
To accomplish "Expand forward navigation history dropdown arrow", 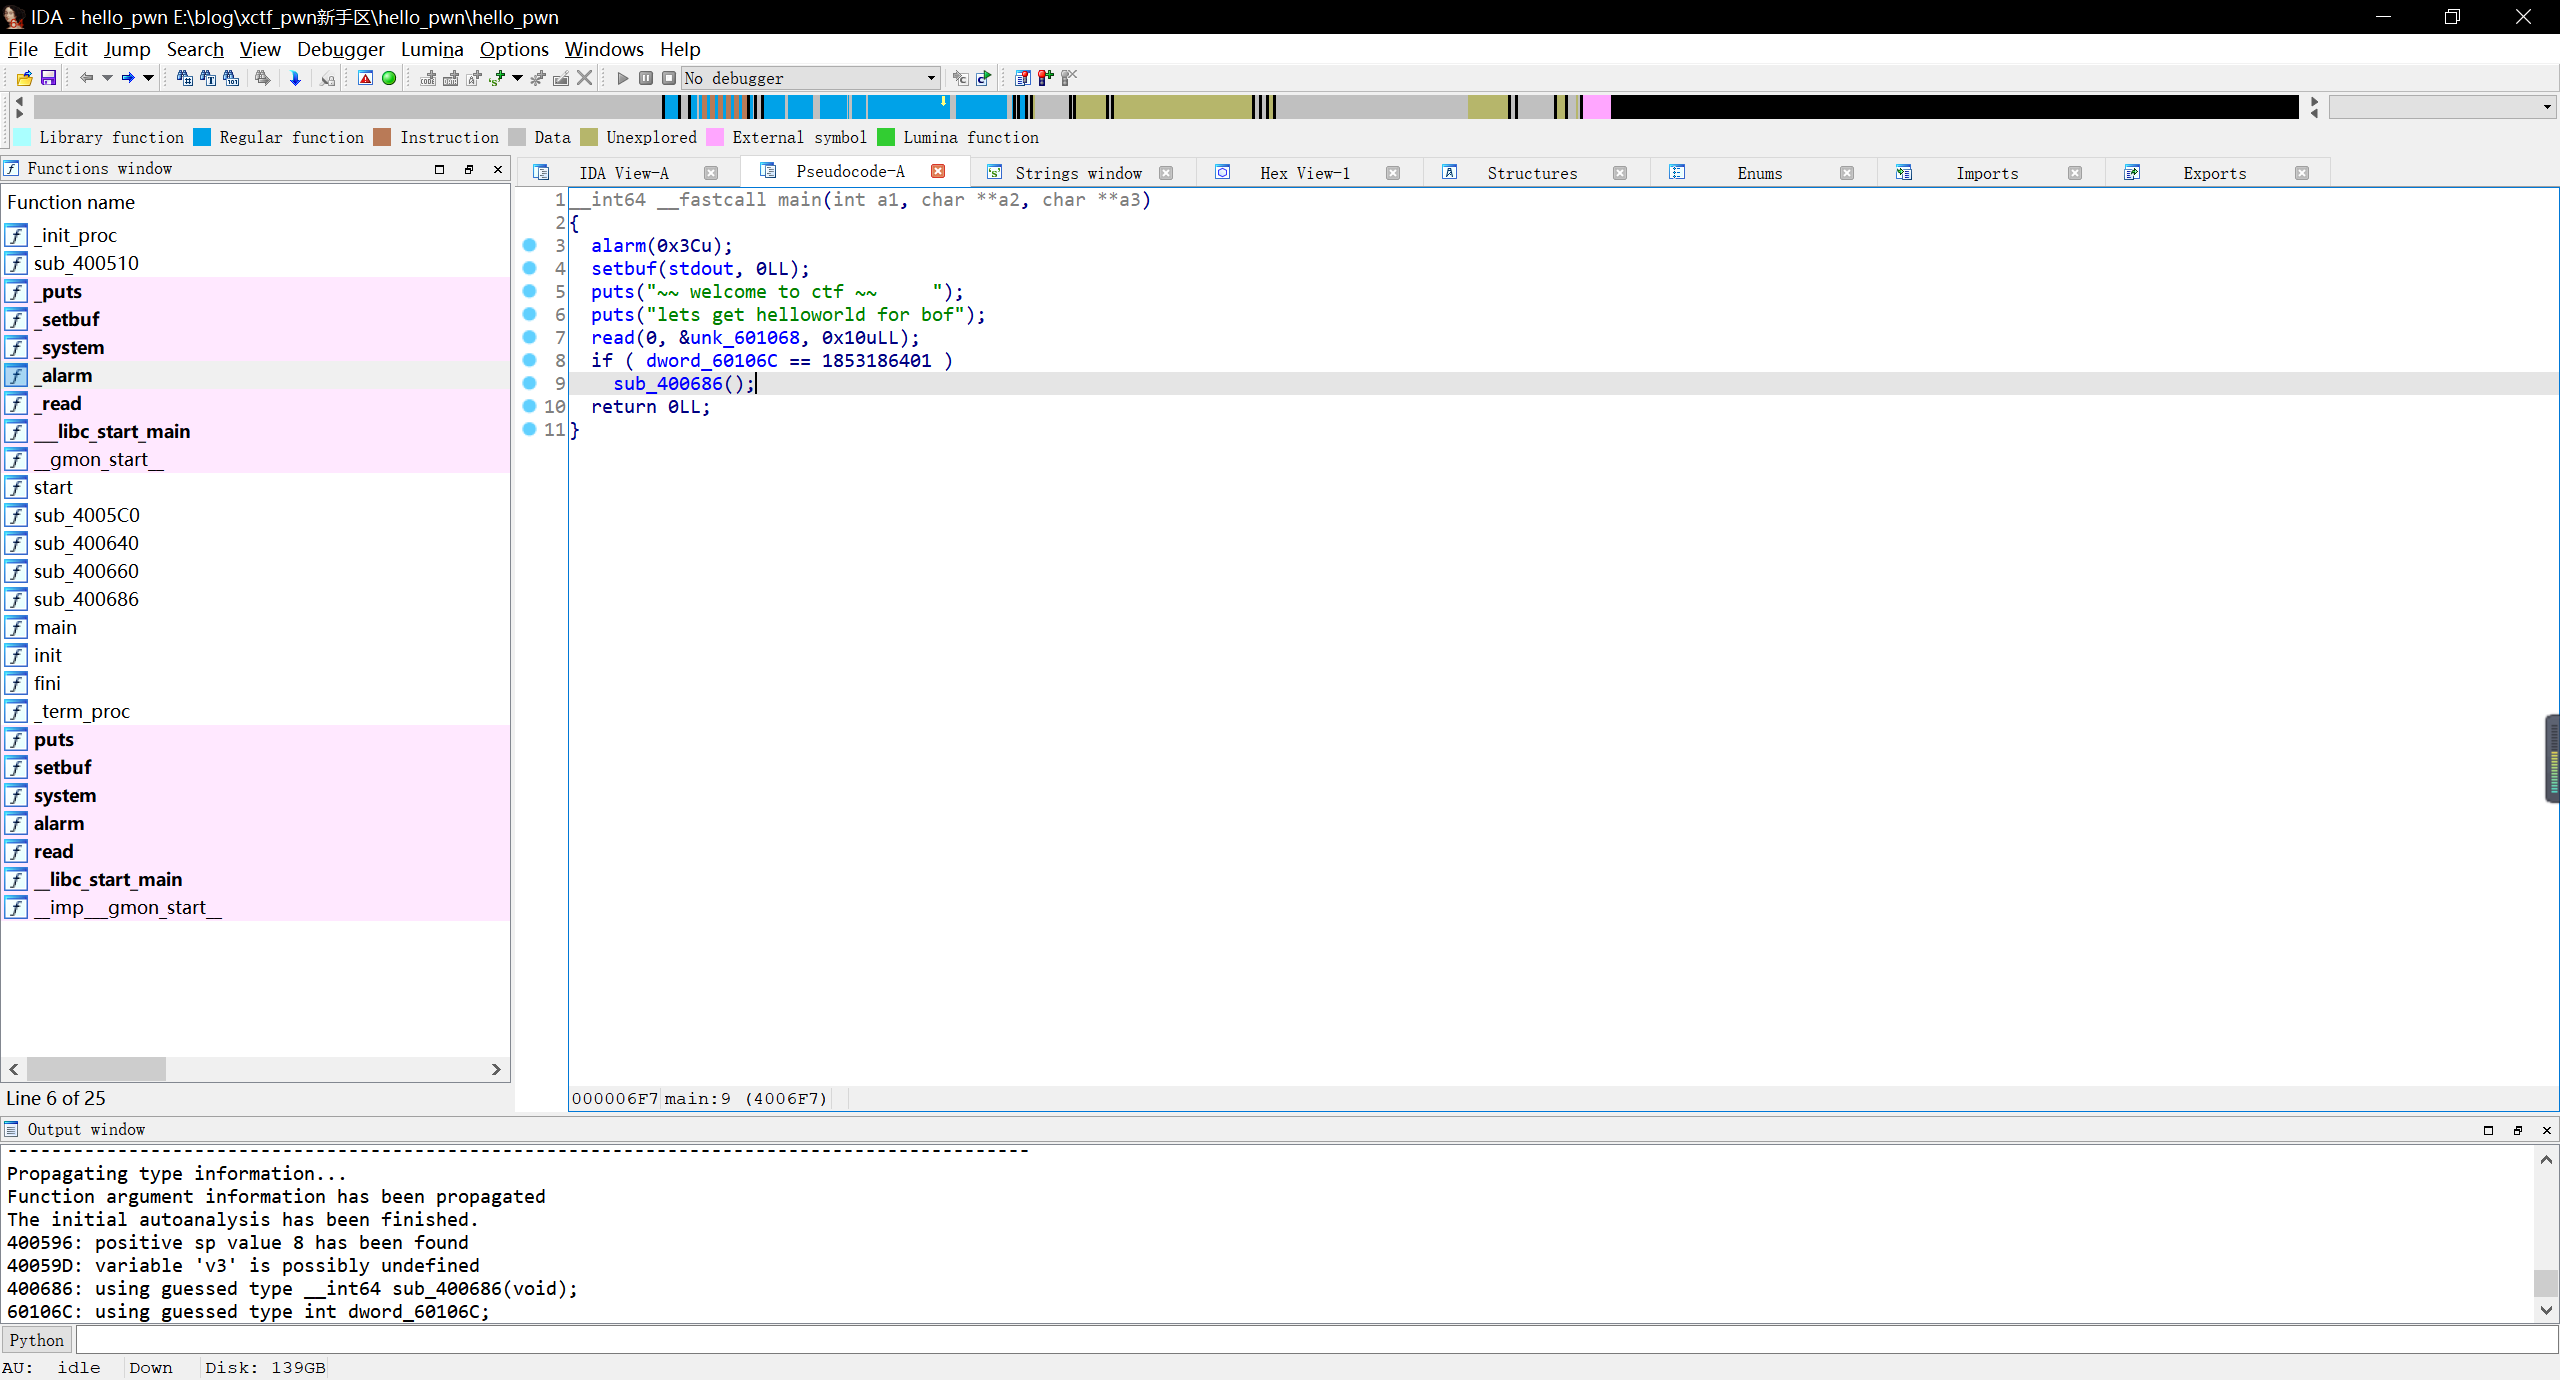I will coord(149,78).
